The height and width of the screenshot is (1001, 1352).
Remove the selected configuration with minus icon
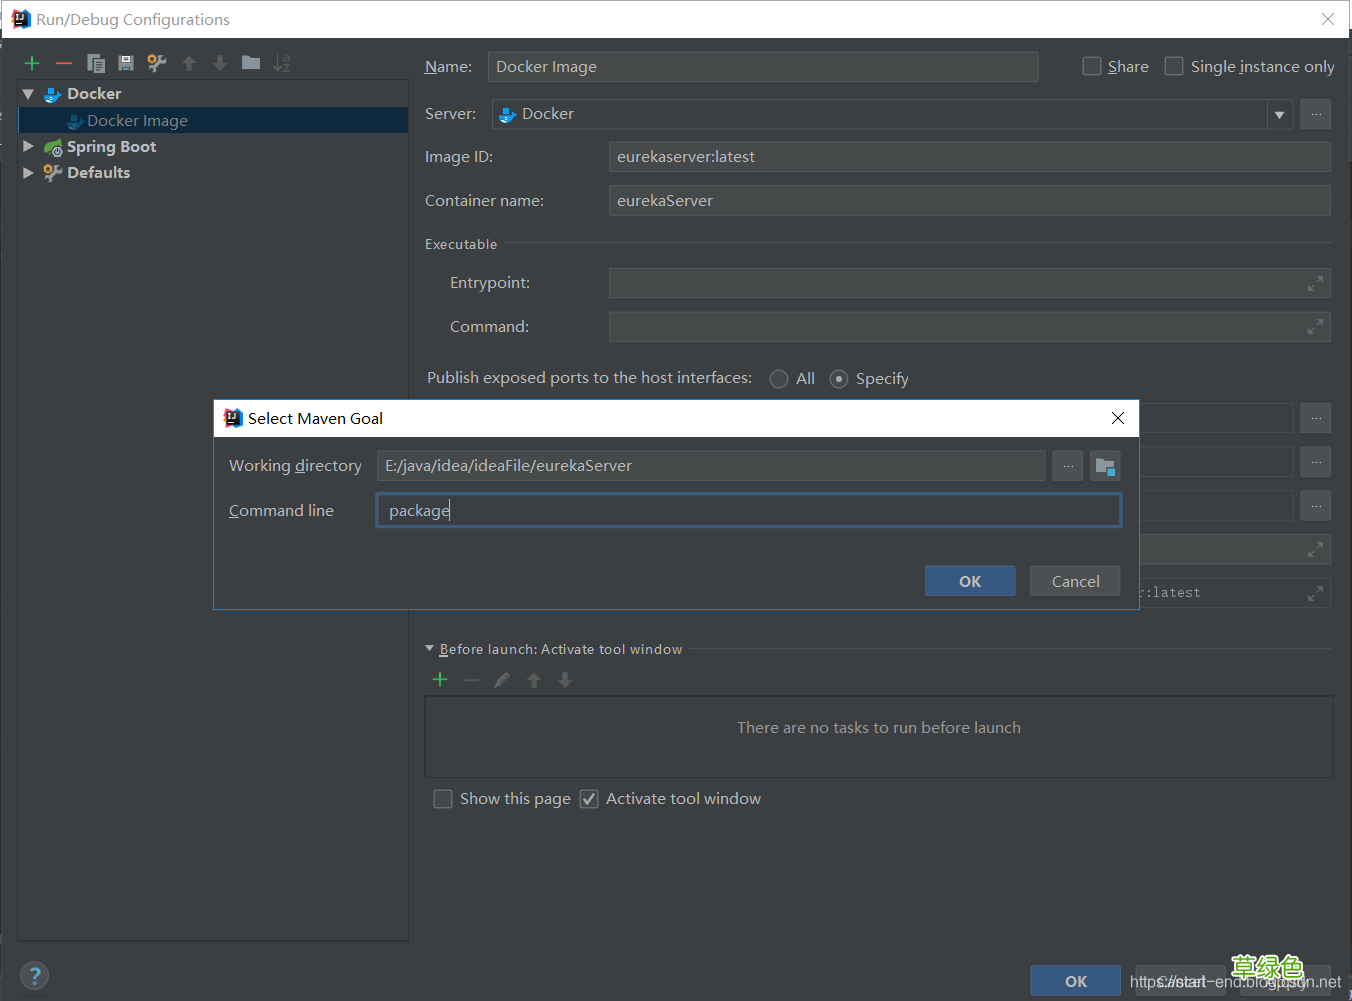tap(64, 63)
